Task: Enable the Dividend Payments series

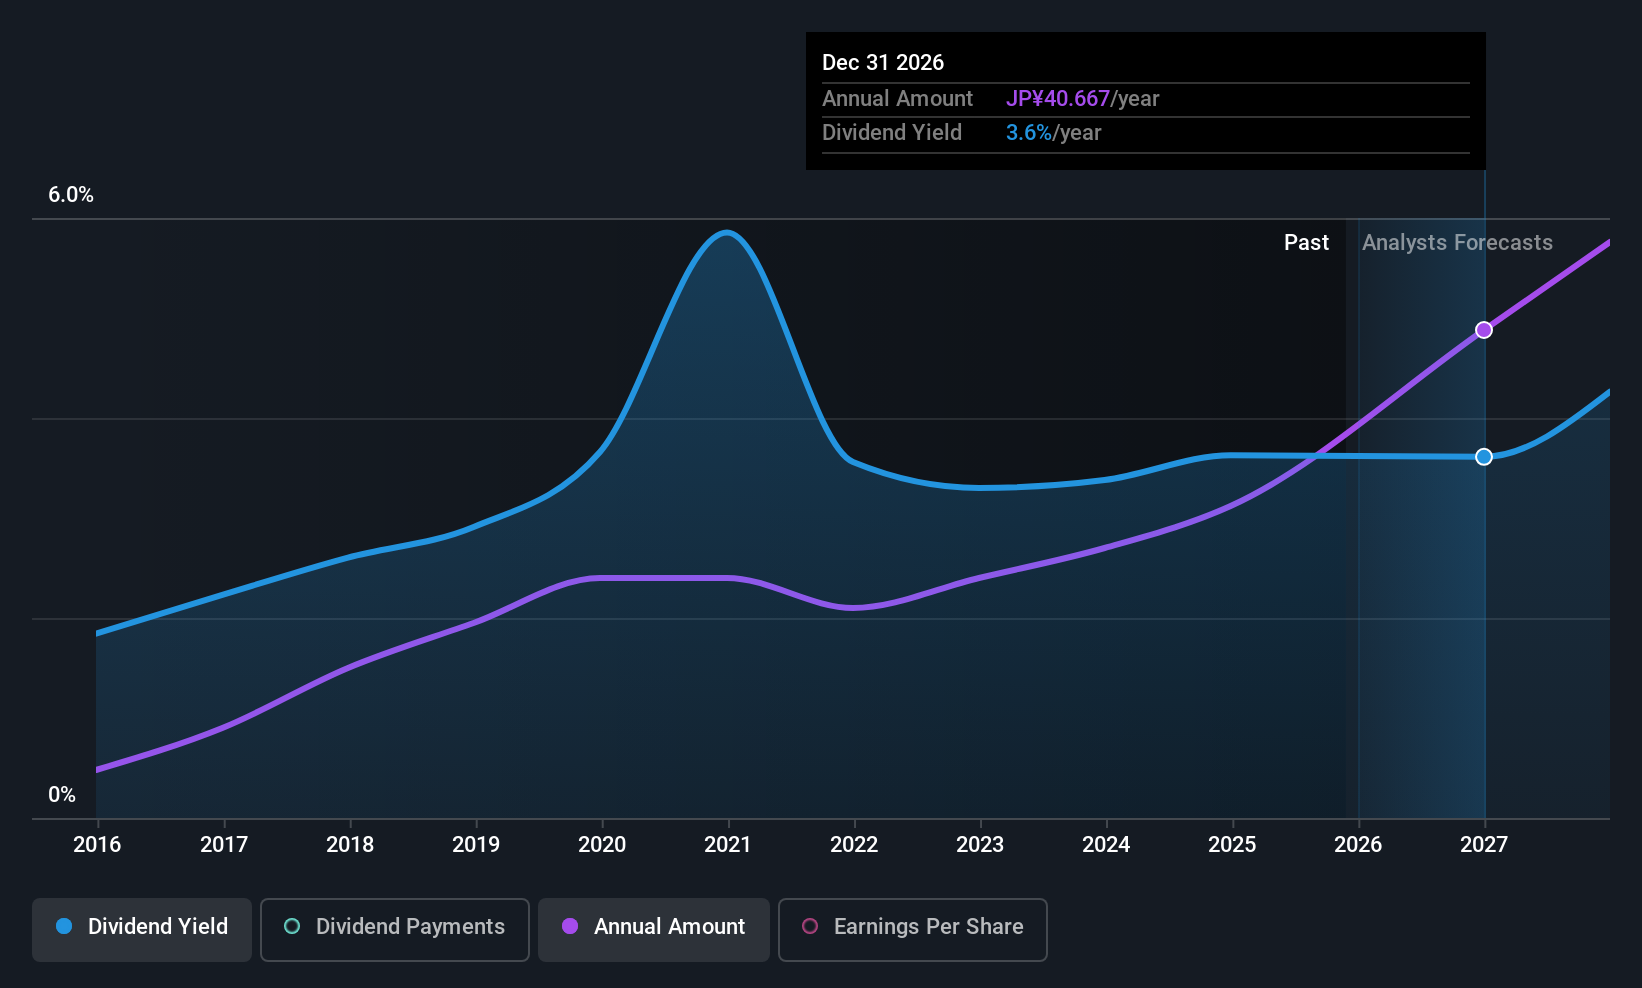Action: point(395,929)
